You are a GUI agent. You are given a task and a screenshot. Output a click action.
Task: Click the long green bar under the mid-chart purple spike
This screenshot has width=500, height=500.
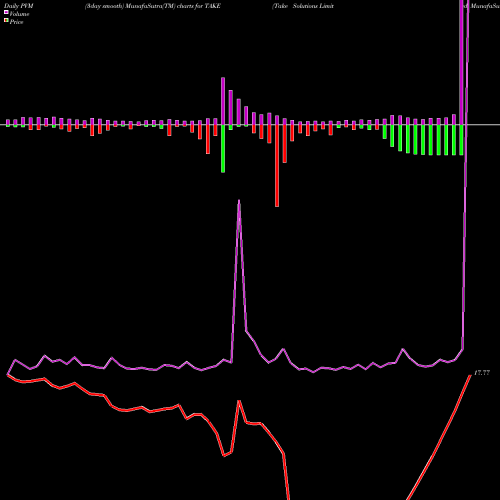pyautogui.click(x=223, y=149)
